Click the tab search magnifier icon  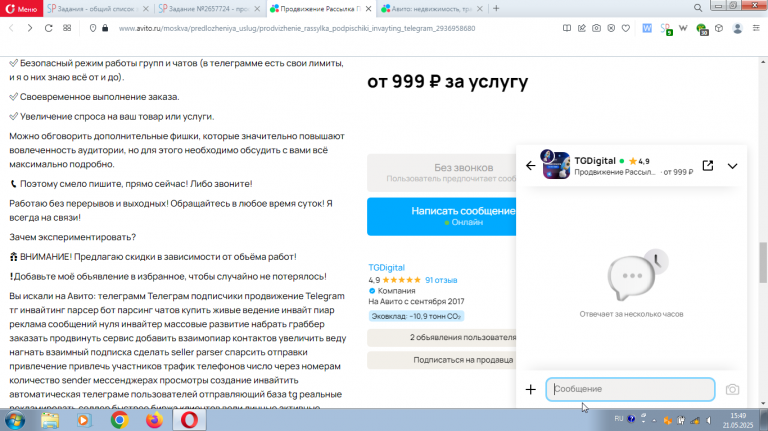[698, 8]
